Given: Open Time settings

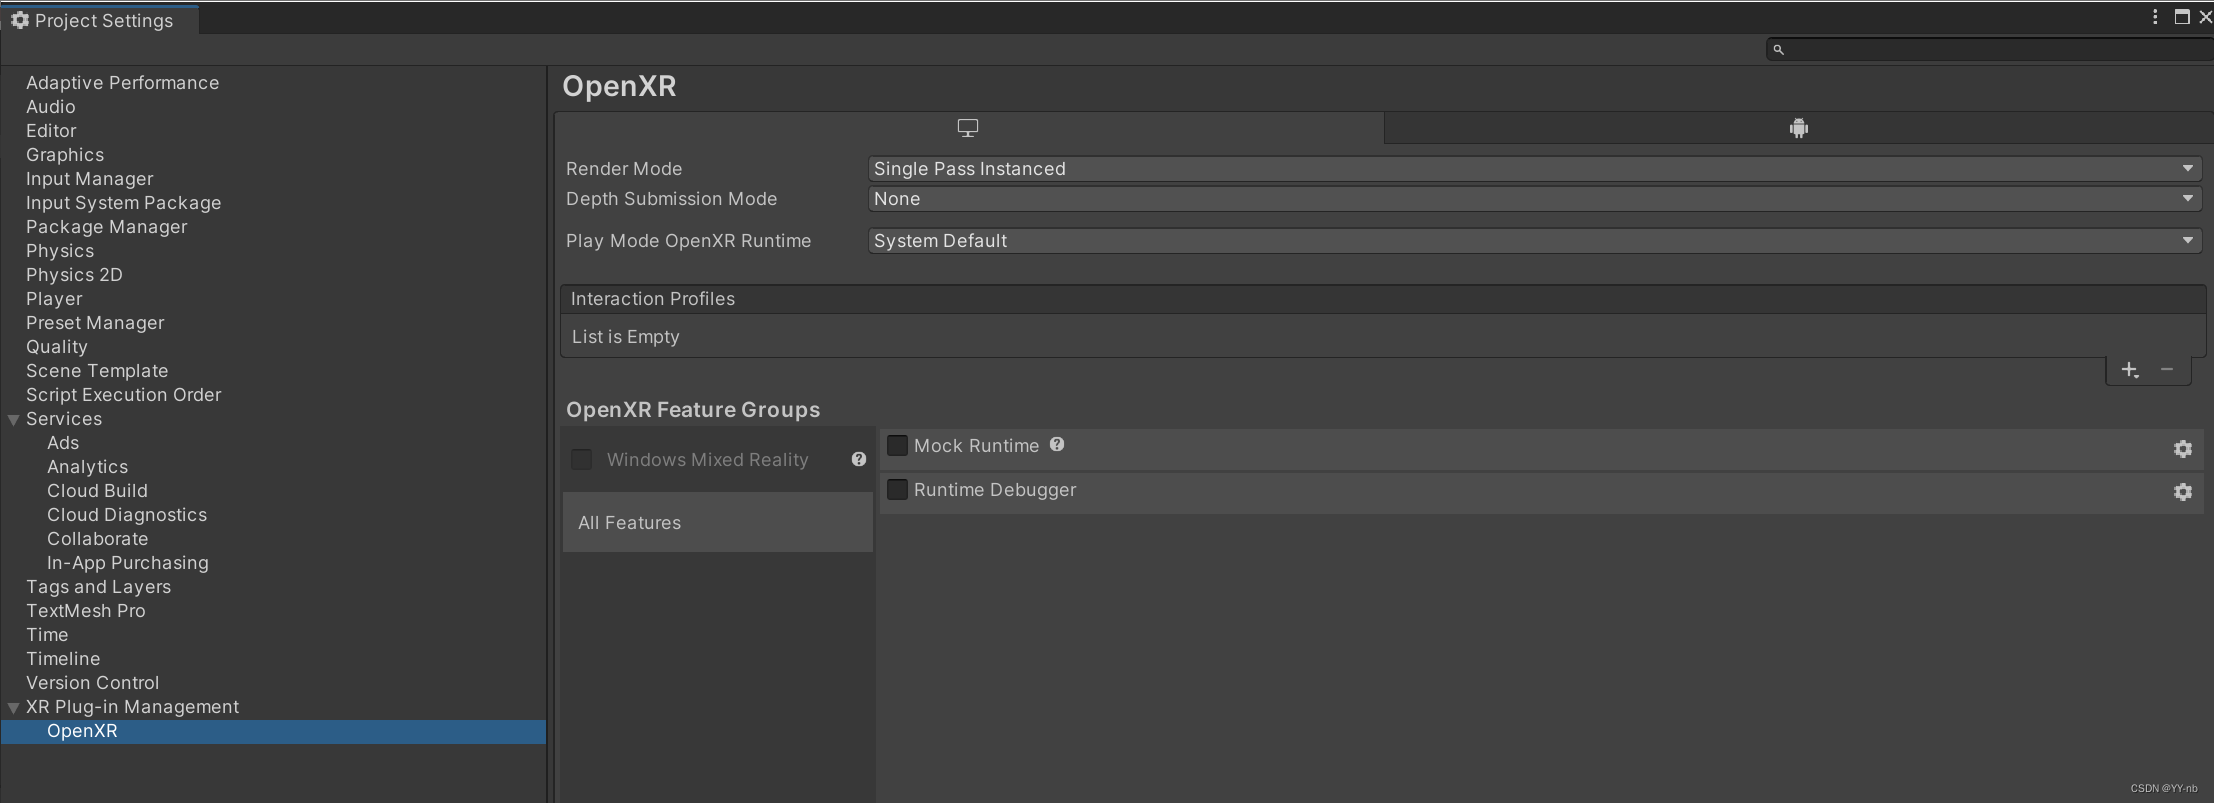Looking at the screenshot, I should pos(47,635).
